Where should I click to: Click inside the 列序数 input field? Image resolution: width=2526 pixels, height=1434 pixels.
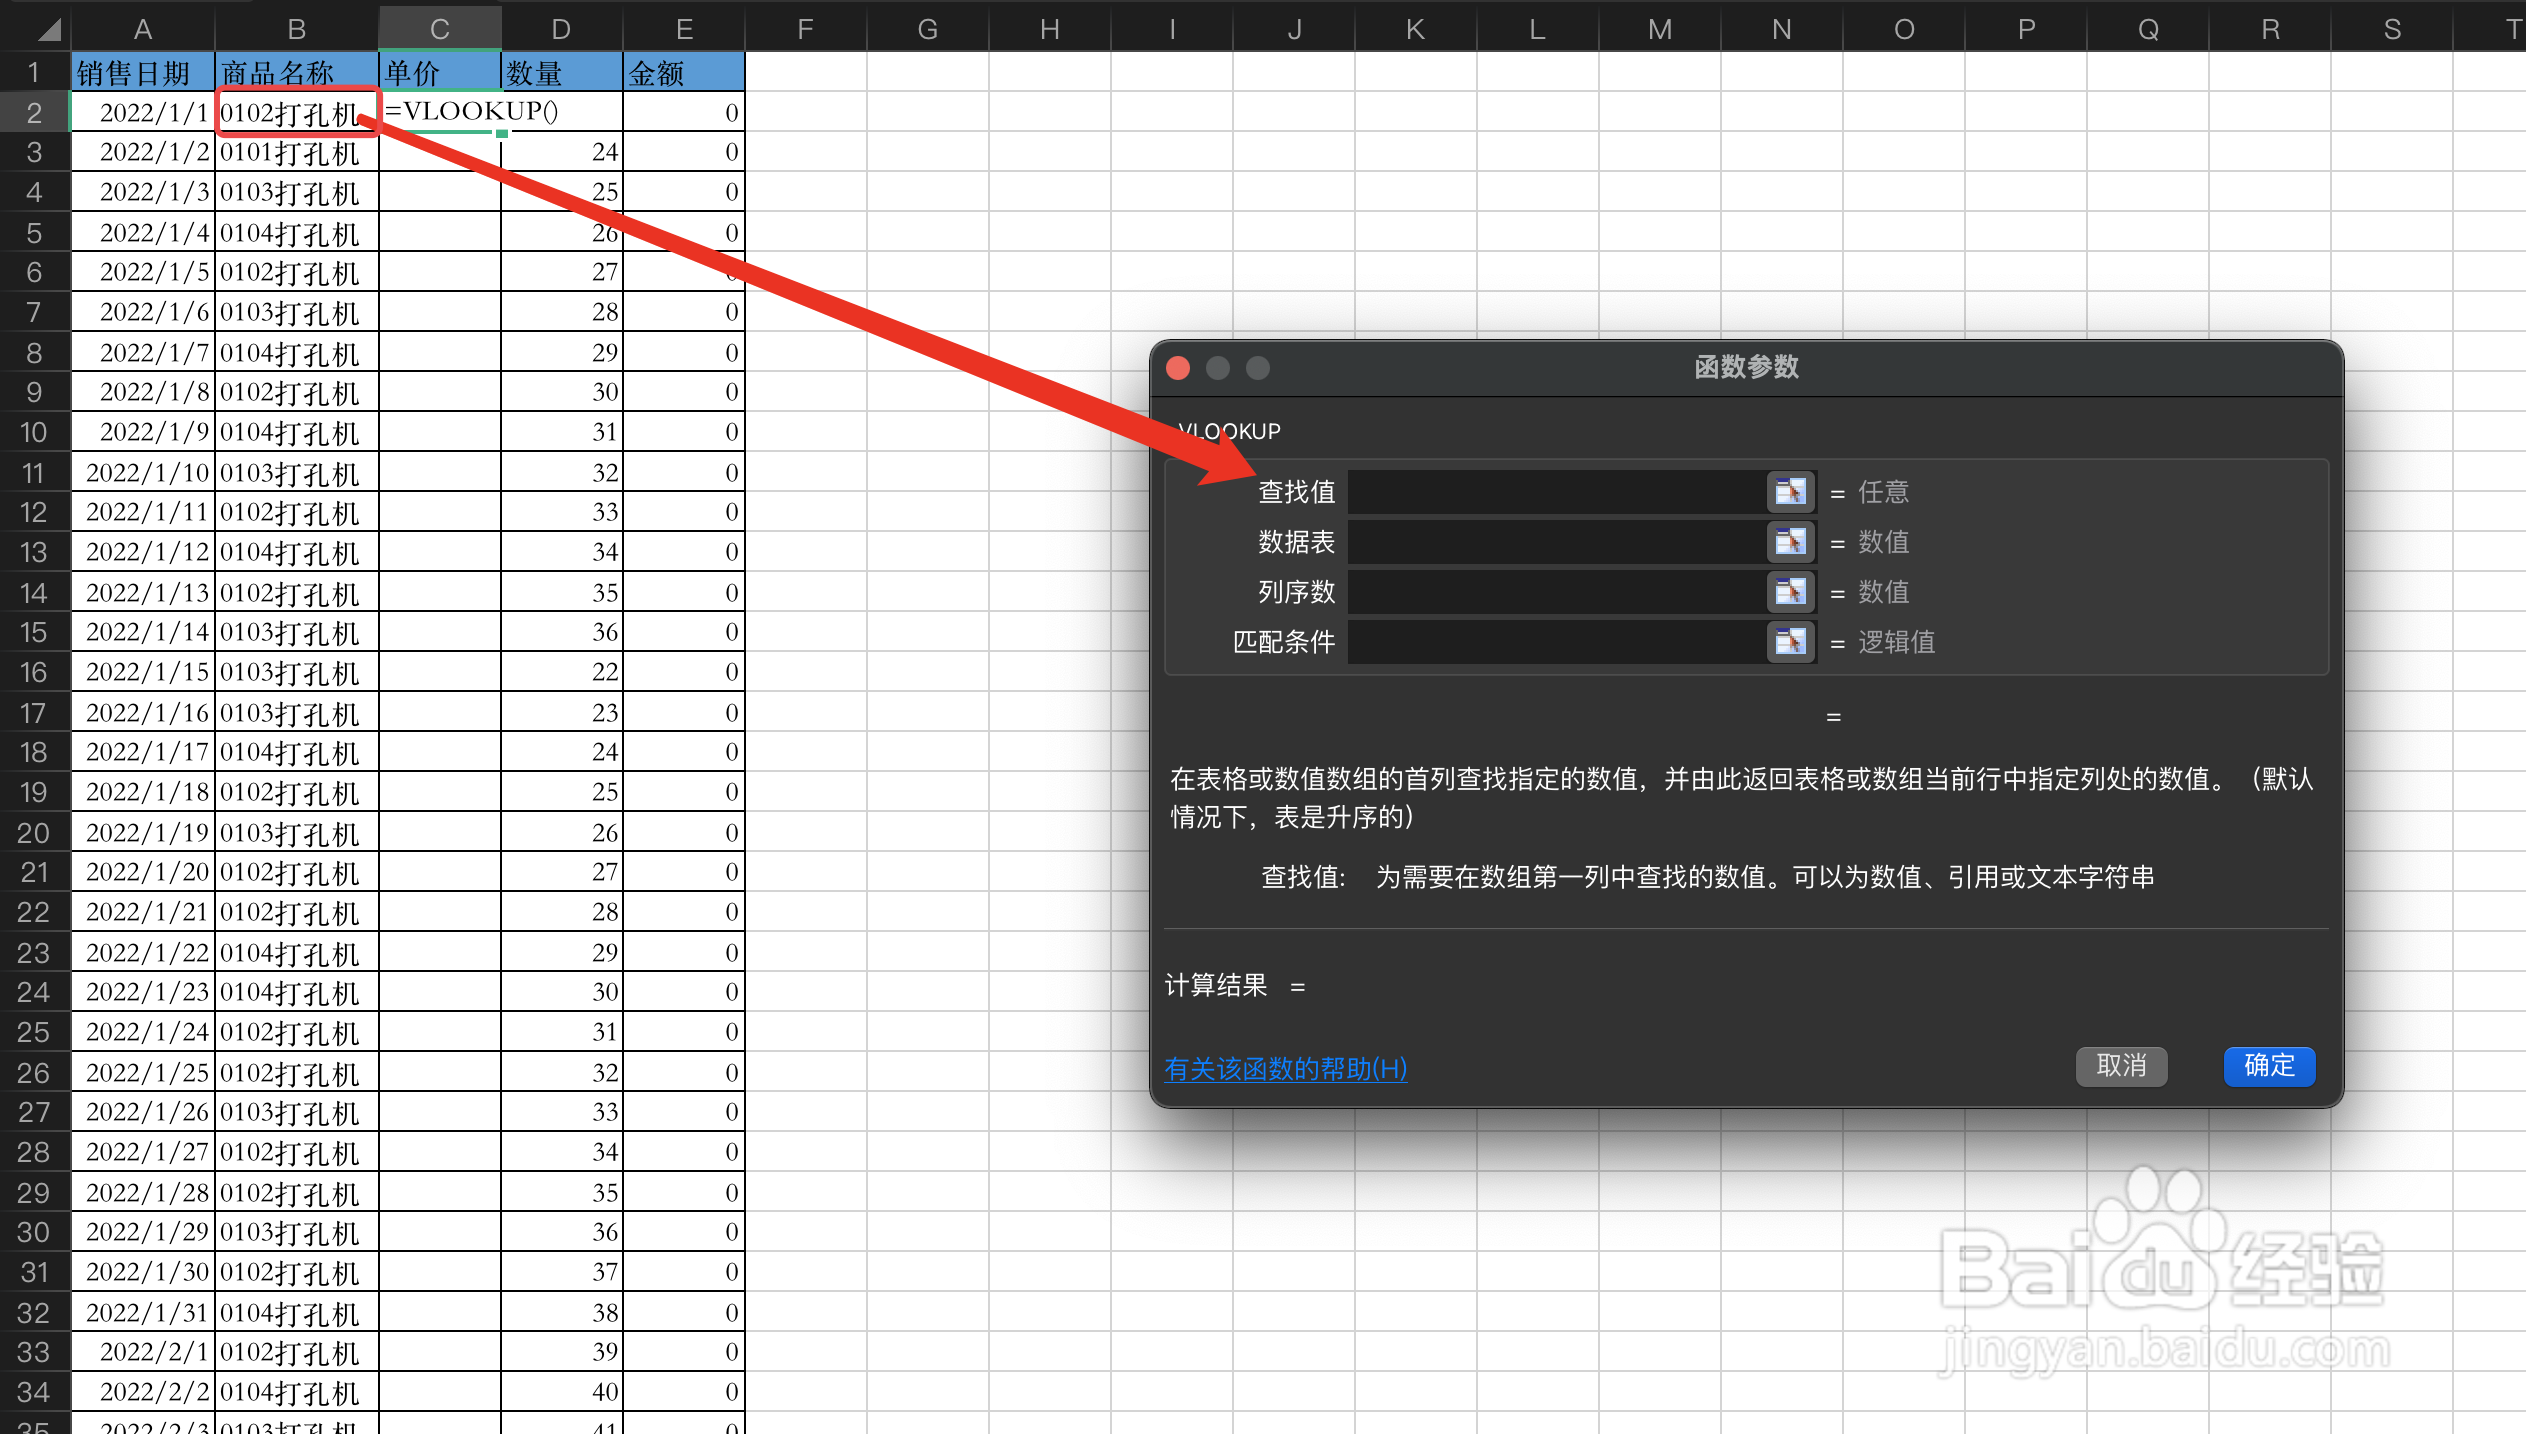[x=1556, y=592]
